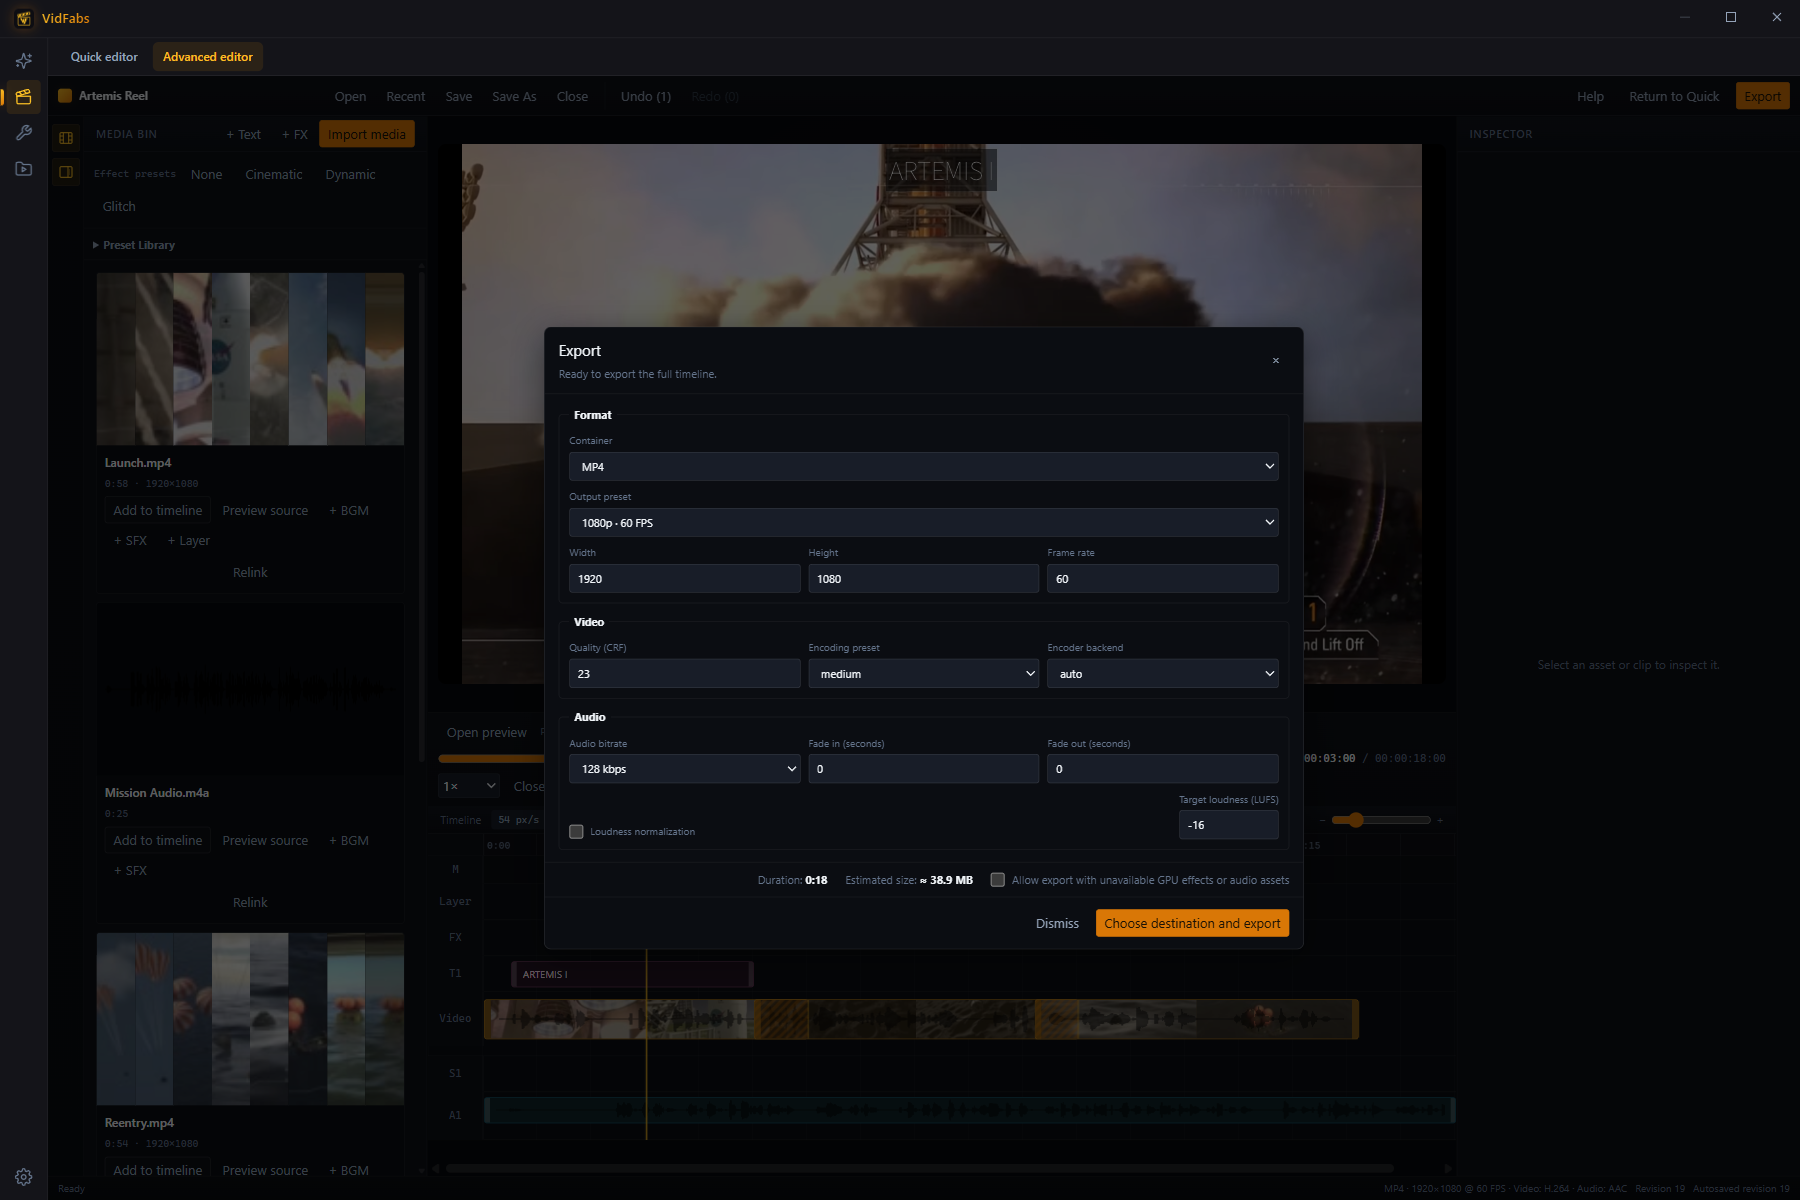Click Save As in the project toolbar
1800x1200 pixels.
click(x=514, y=97)
